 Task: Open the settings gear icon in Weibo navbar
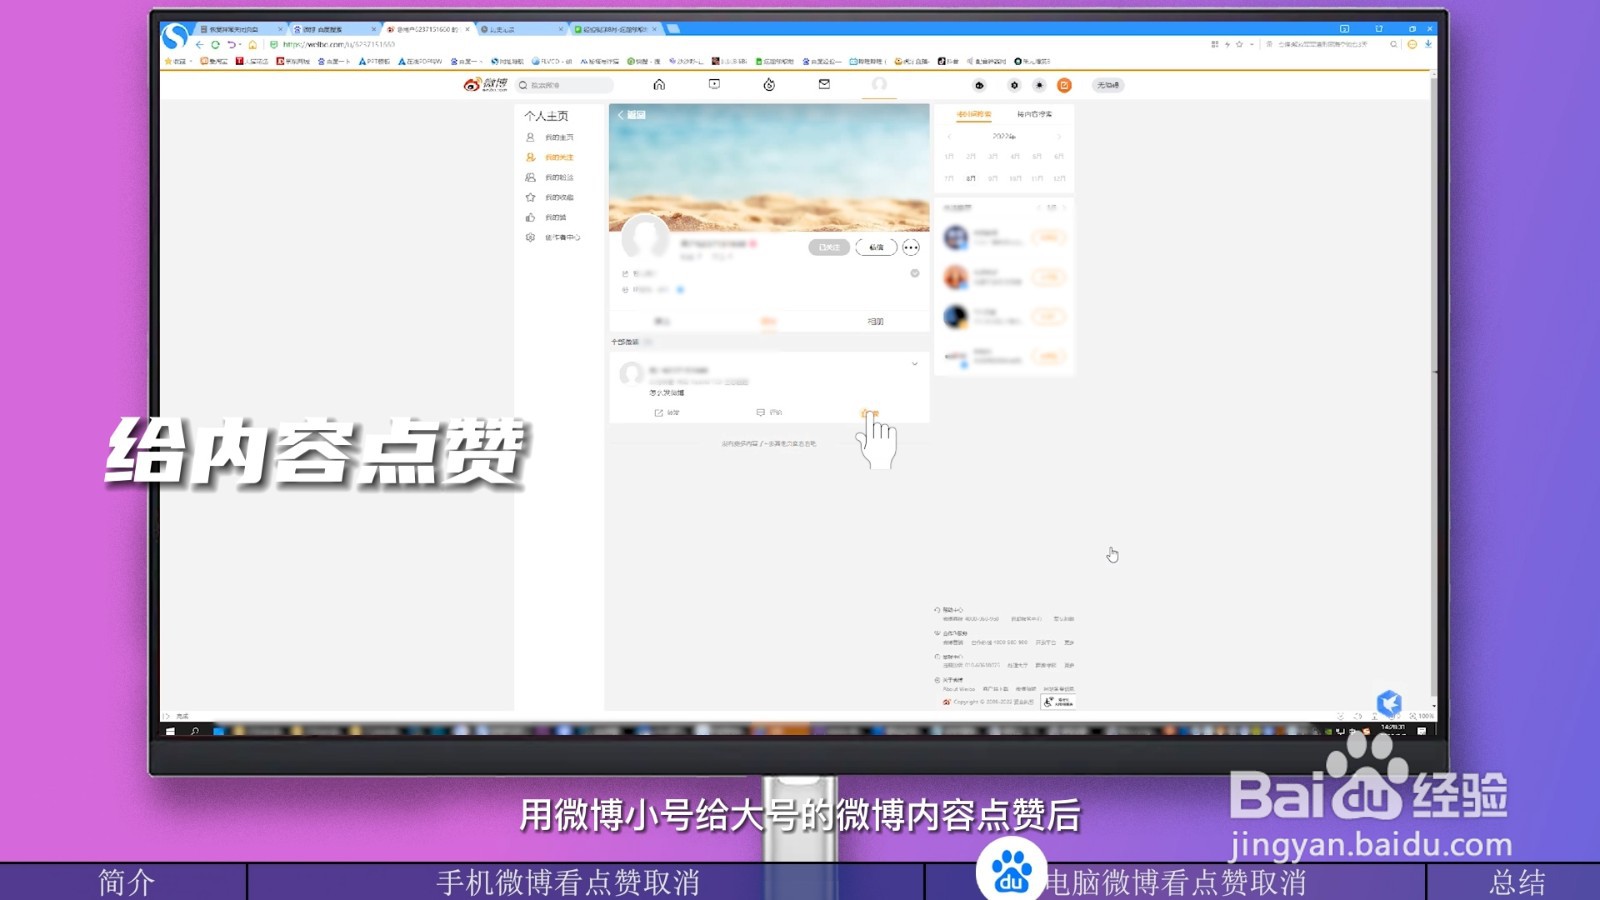click(x=1014, y=85)
